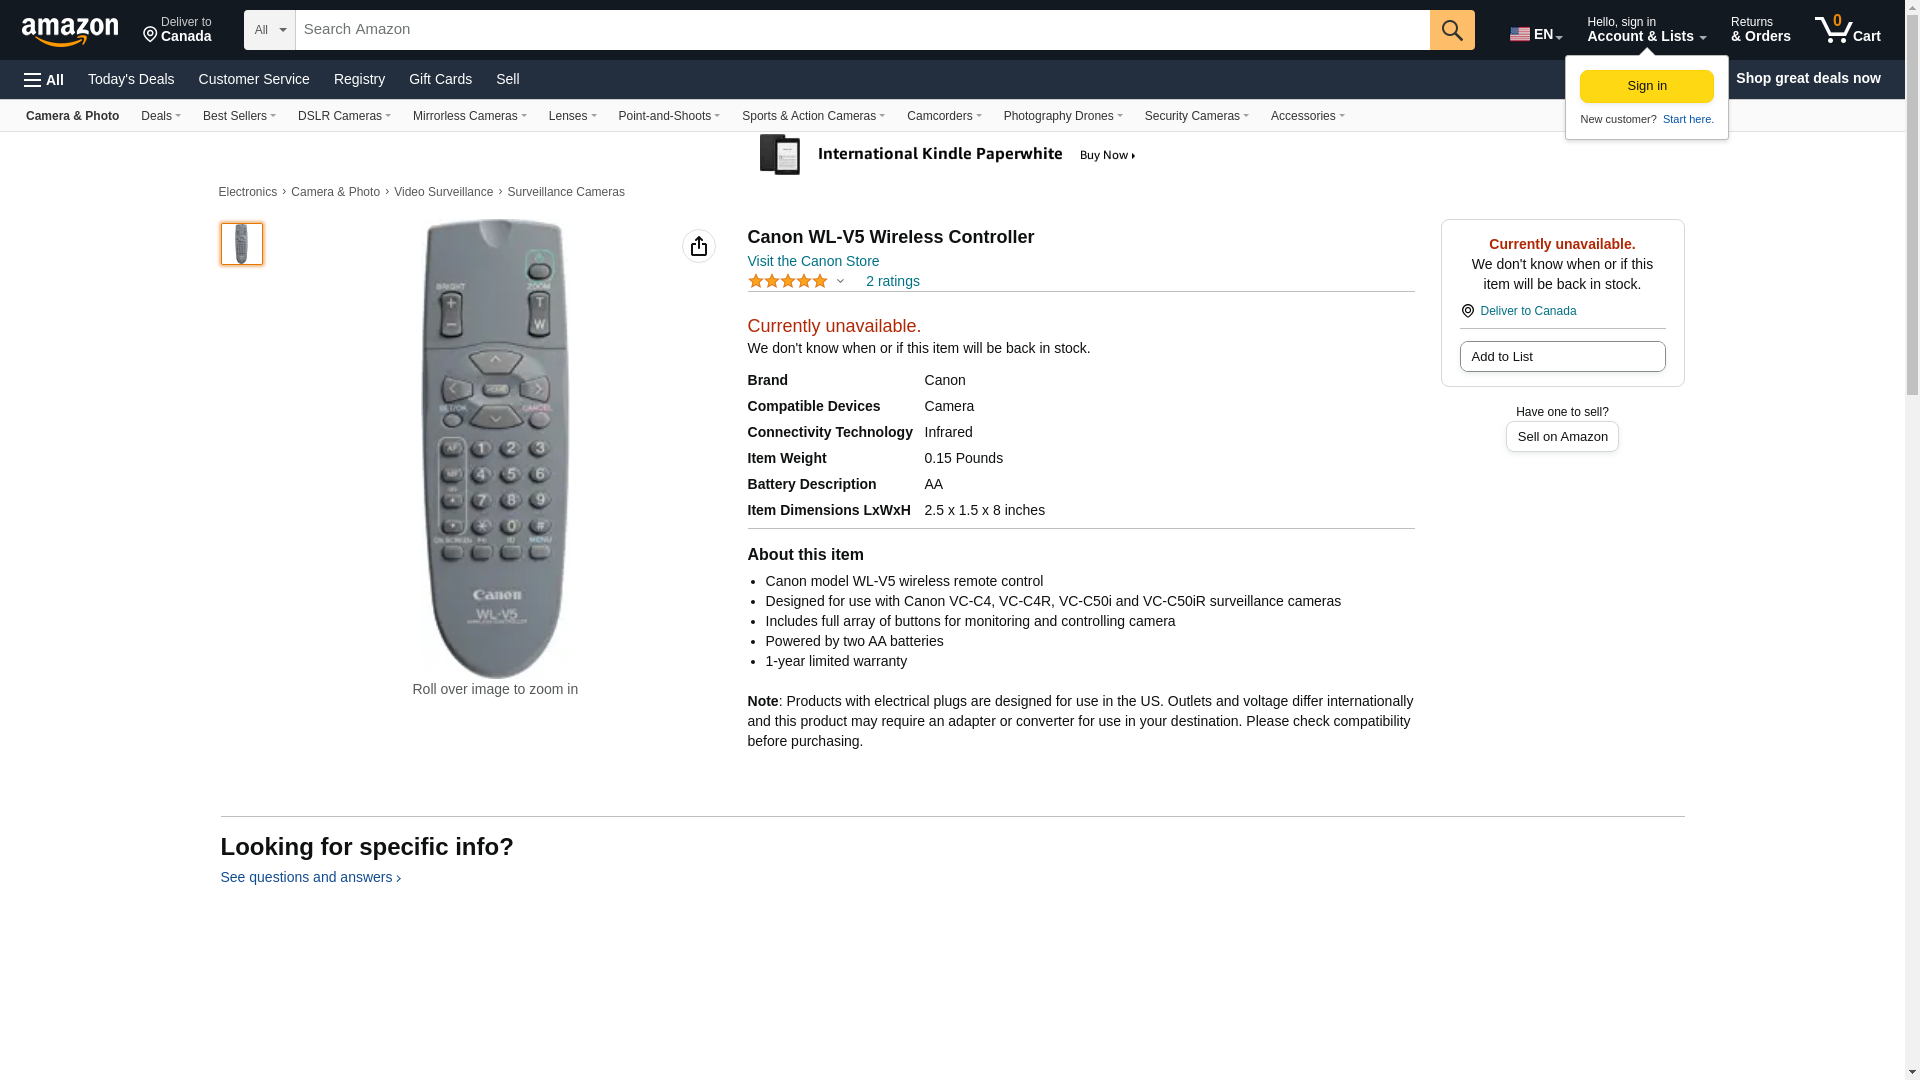Visit the Canon Store link

pyautogui.click(x=813, y=261)
